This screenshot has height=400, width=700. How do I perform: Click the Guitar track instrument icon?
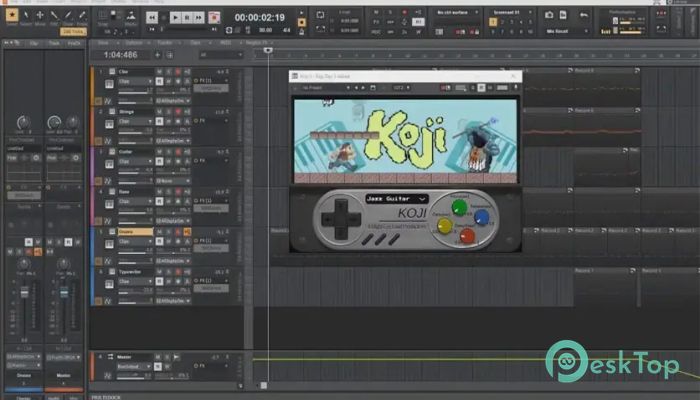[x=109, y=164]
